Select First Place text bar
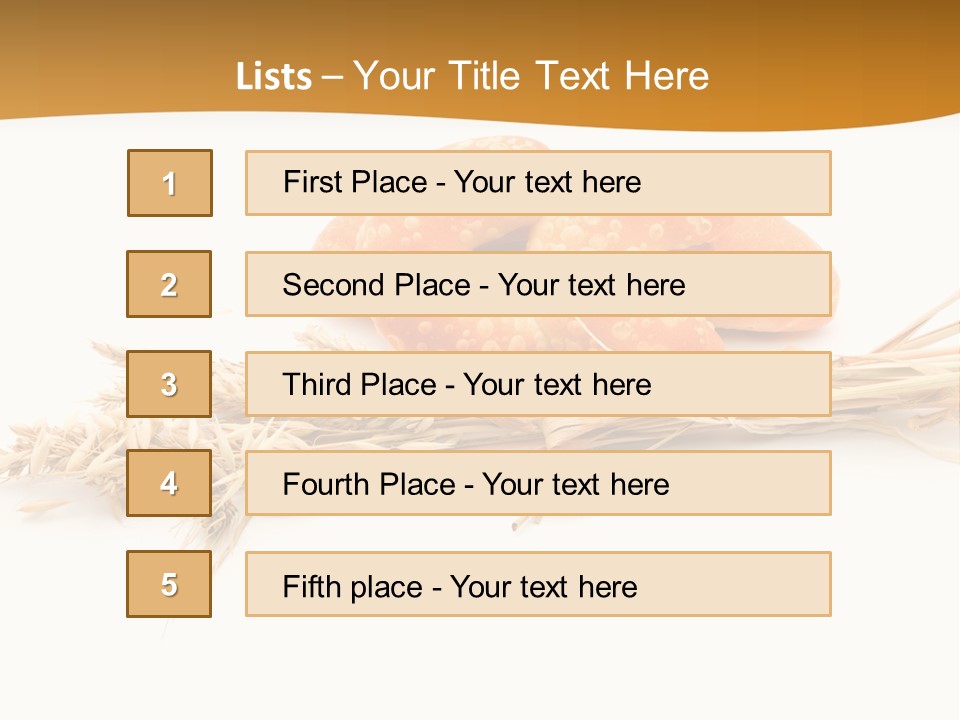Viewport: 960px width, 720px height. [538, 183]
